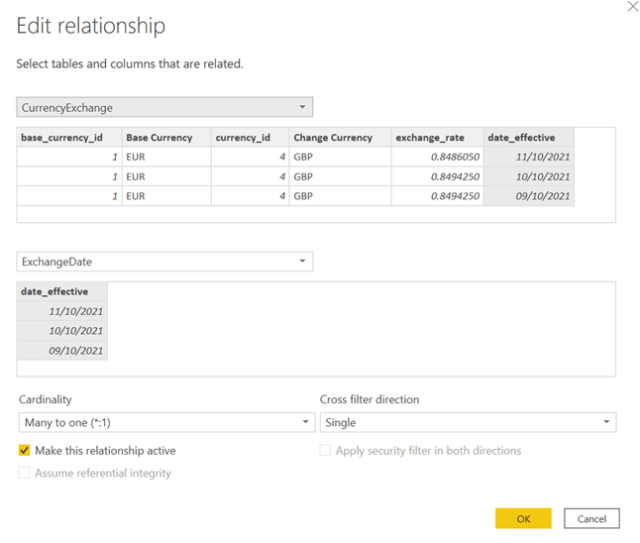Expand the Cardinality dropdown

(x=166, y=423)
